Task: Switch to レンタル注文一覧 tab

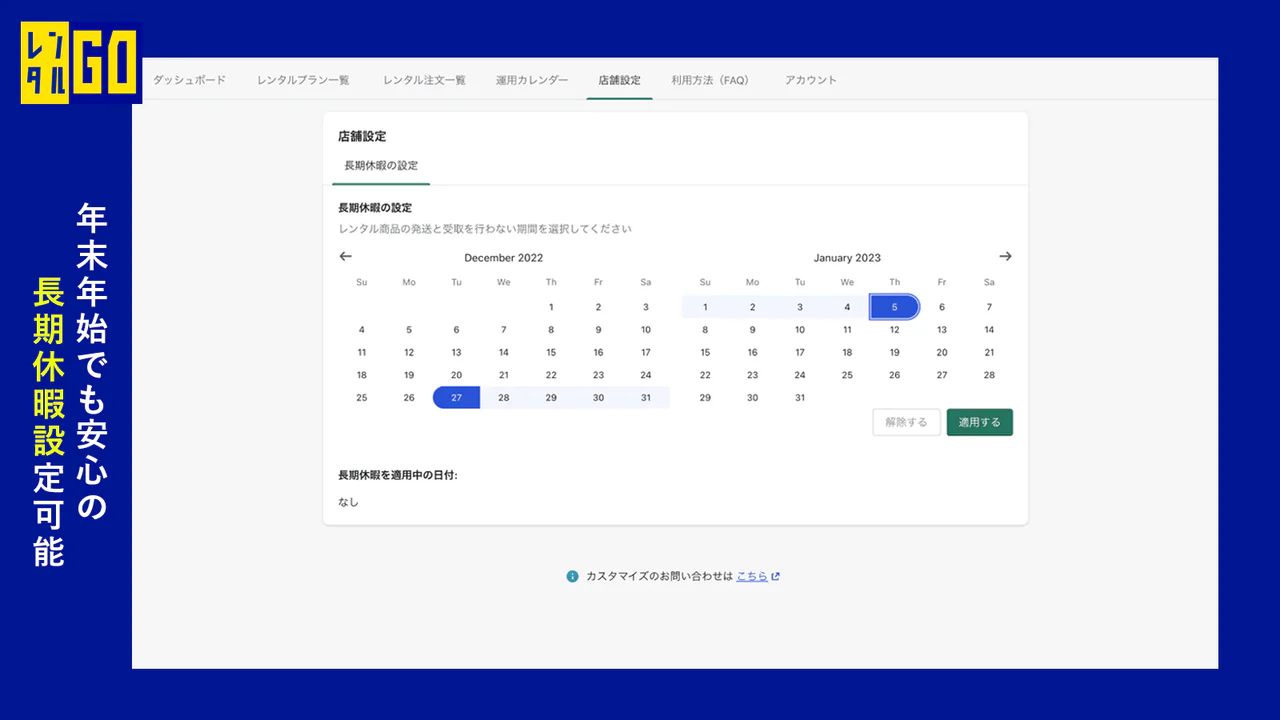Action: [x=424, y=80]
